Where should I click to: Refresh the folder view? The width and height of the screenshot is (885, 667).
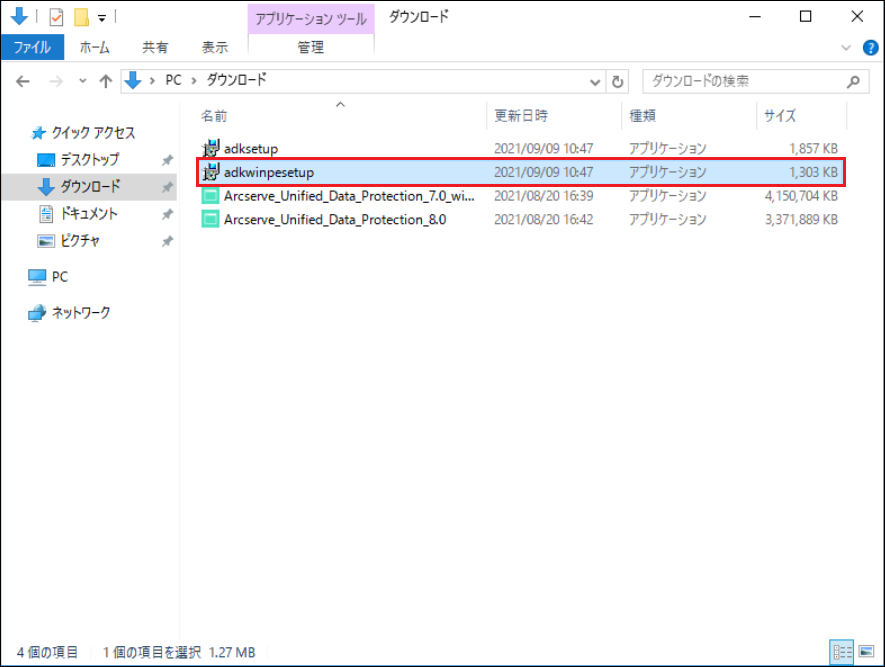tap(617, 82)
